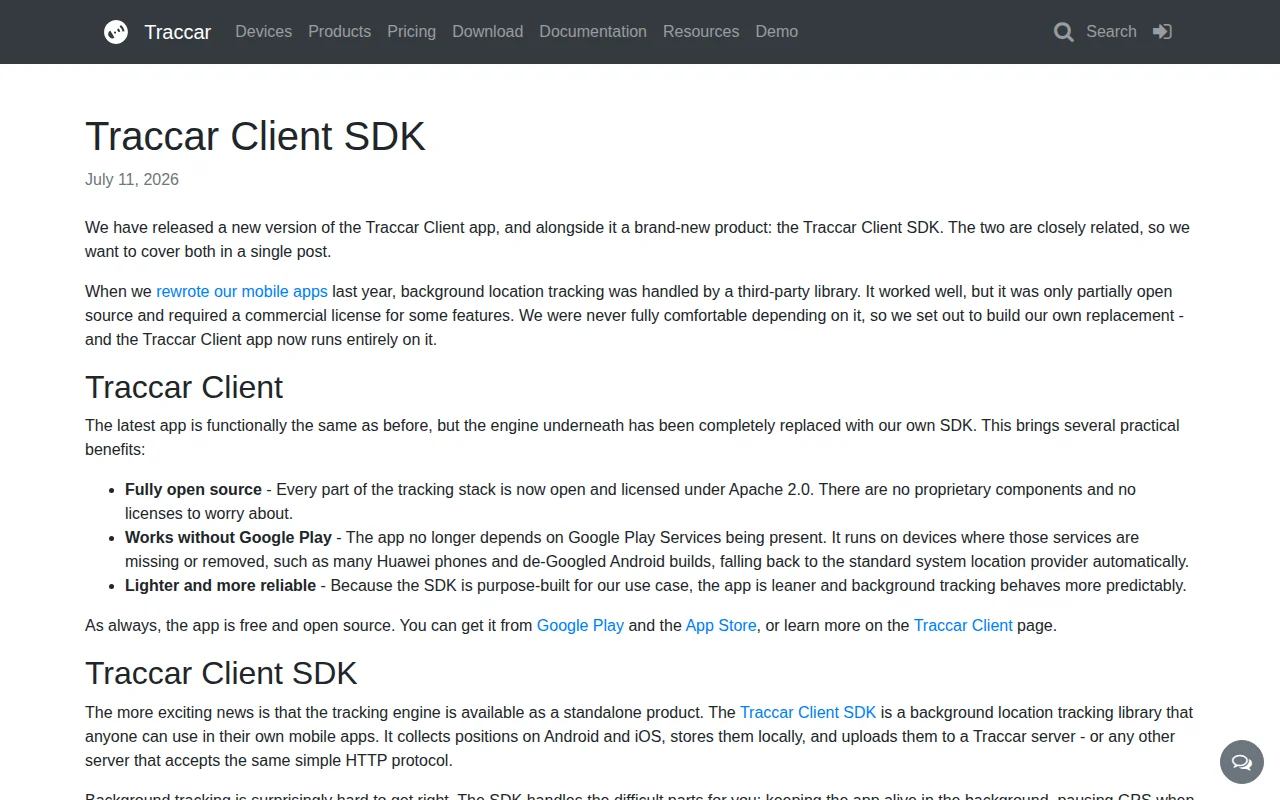Follow the Traccar Client page link
Screen dimensions: 1280x800
click(963, 626)
